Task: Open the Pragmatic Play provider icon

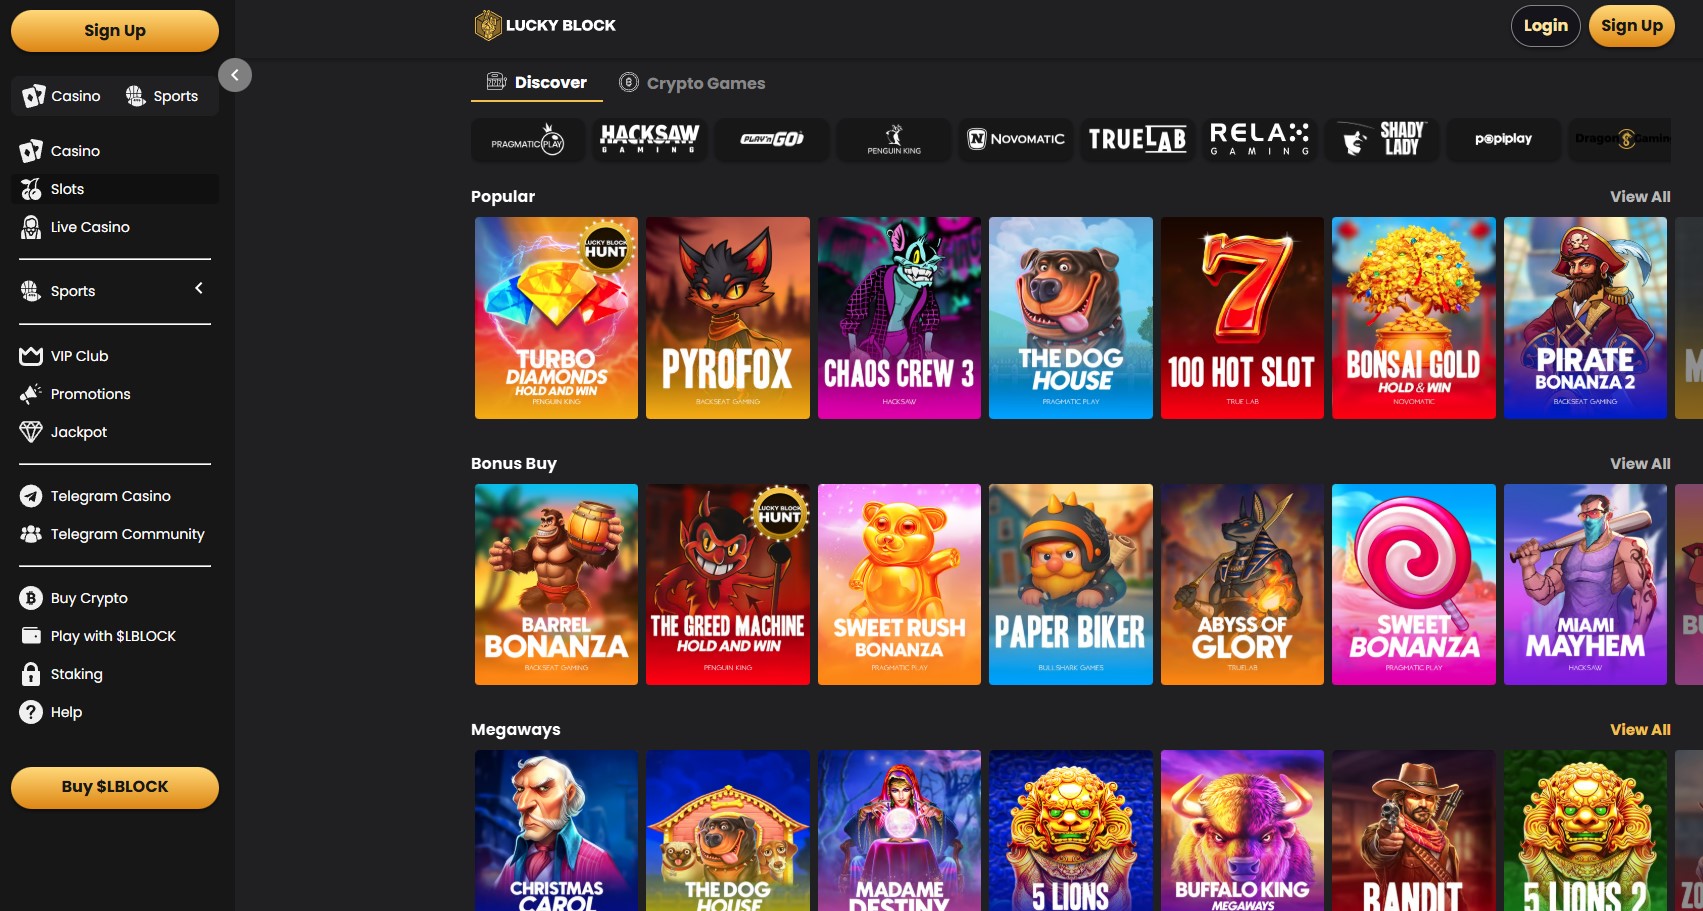Action: point(527,140)
